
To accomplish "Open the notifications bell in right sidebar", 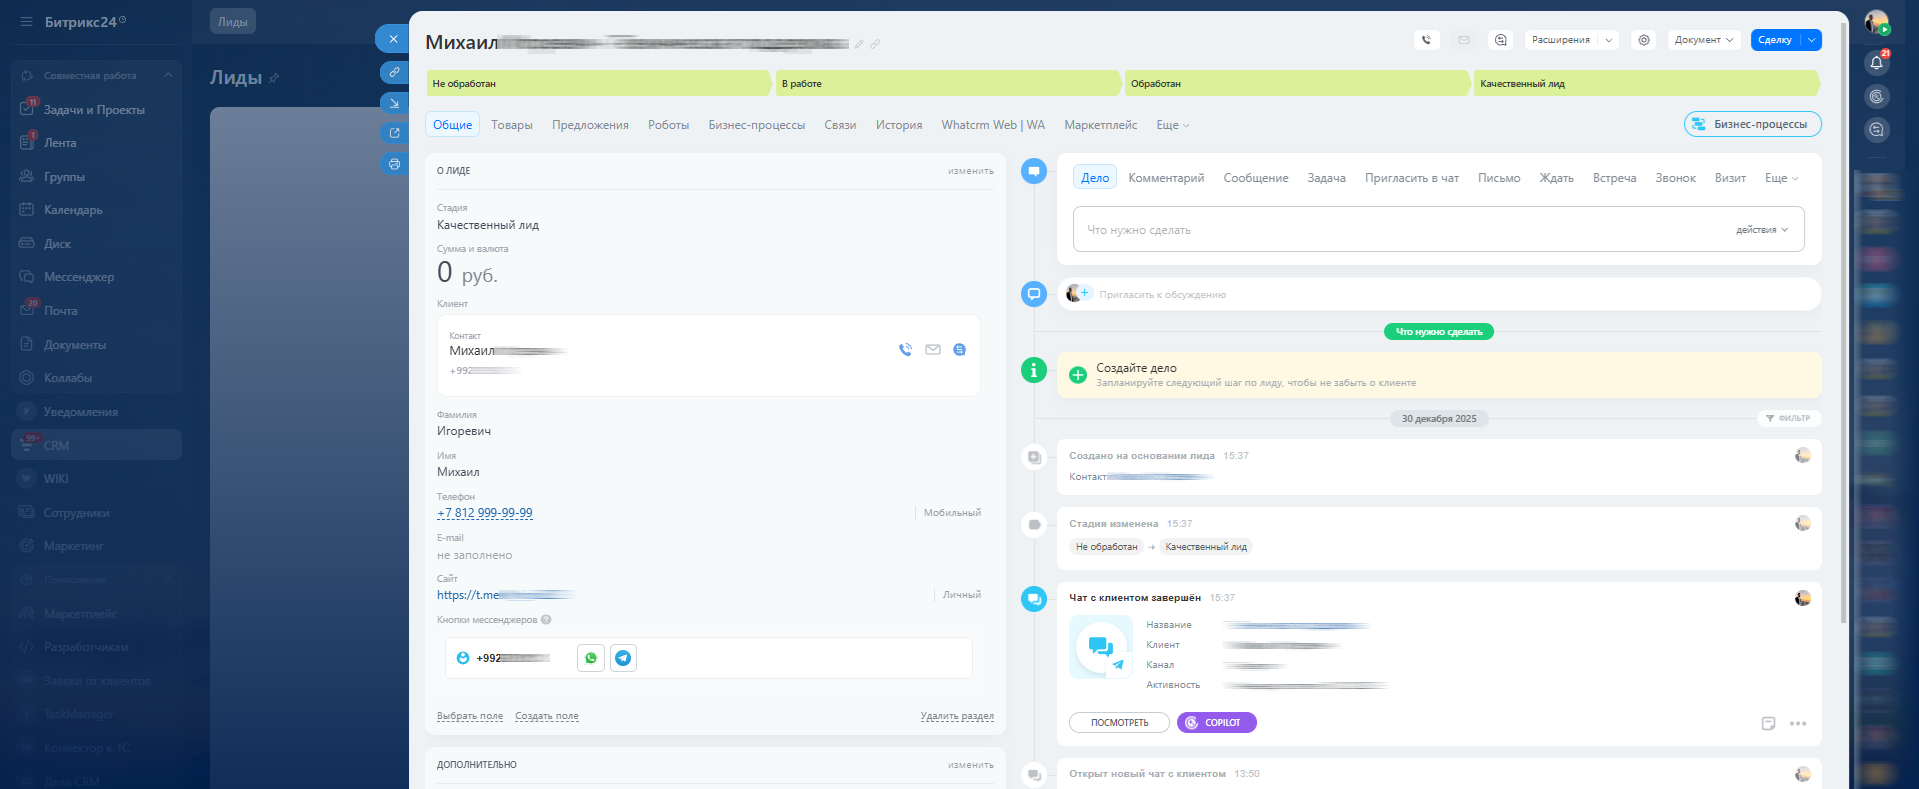I will 1876,63.
